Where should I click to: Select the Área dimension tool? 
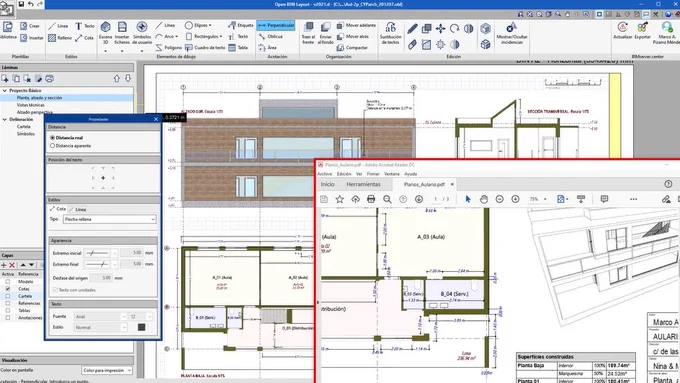coord(267,48)
